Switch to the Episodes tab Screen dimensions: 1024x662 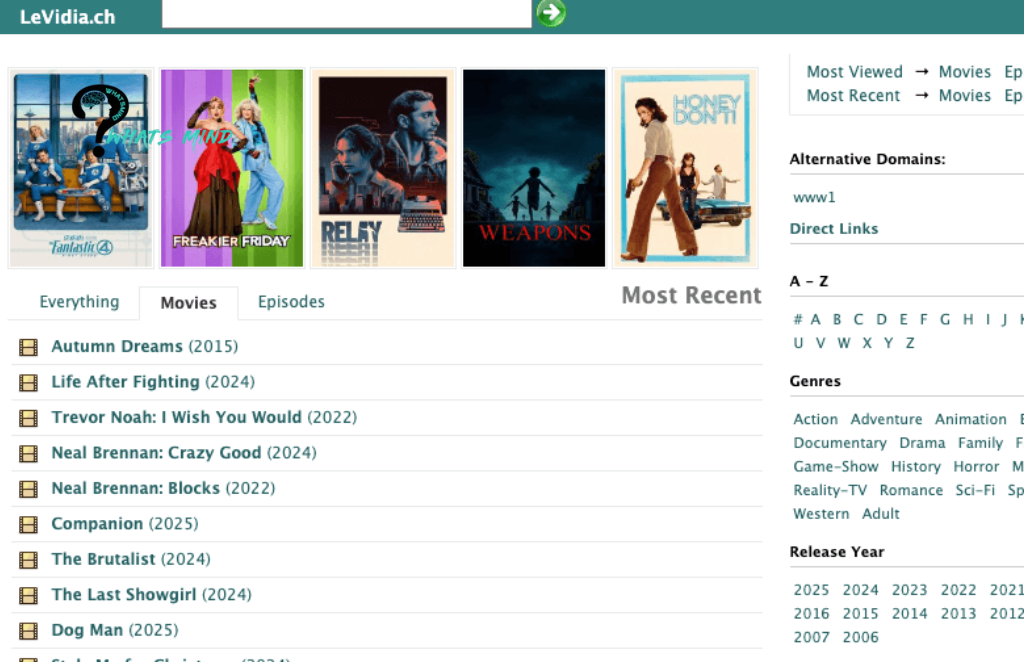click(x=291, y=301)
